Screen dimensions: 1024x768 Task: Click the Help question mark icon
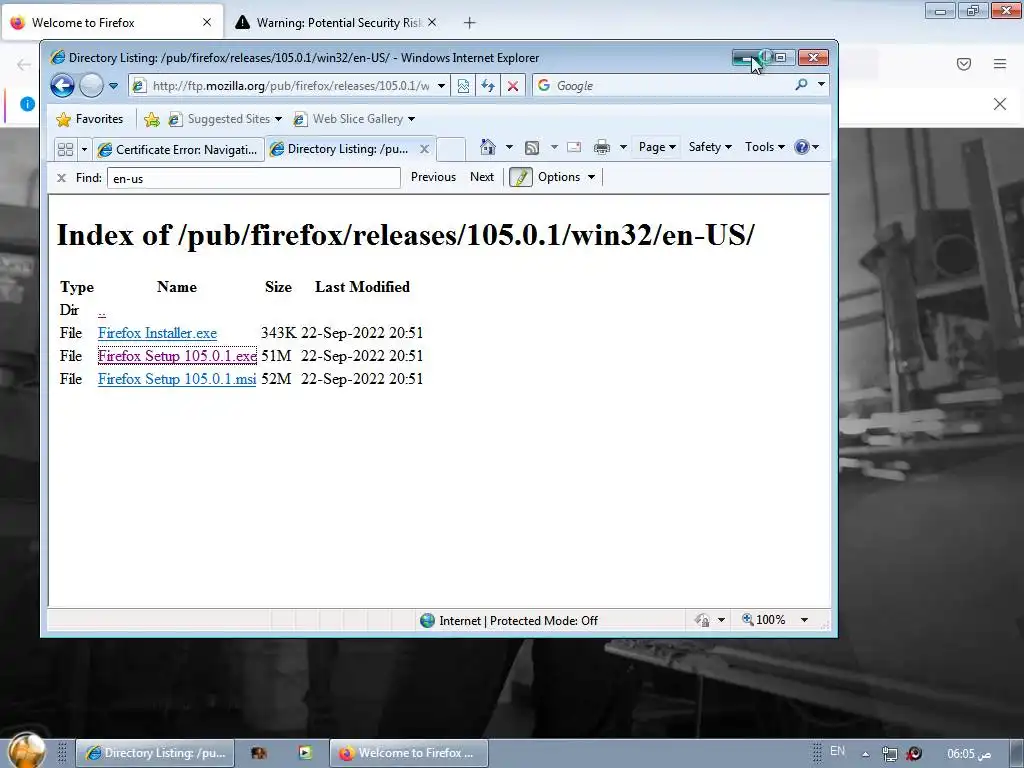tap(802, 147)
